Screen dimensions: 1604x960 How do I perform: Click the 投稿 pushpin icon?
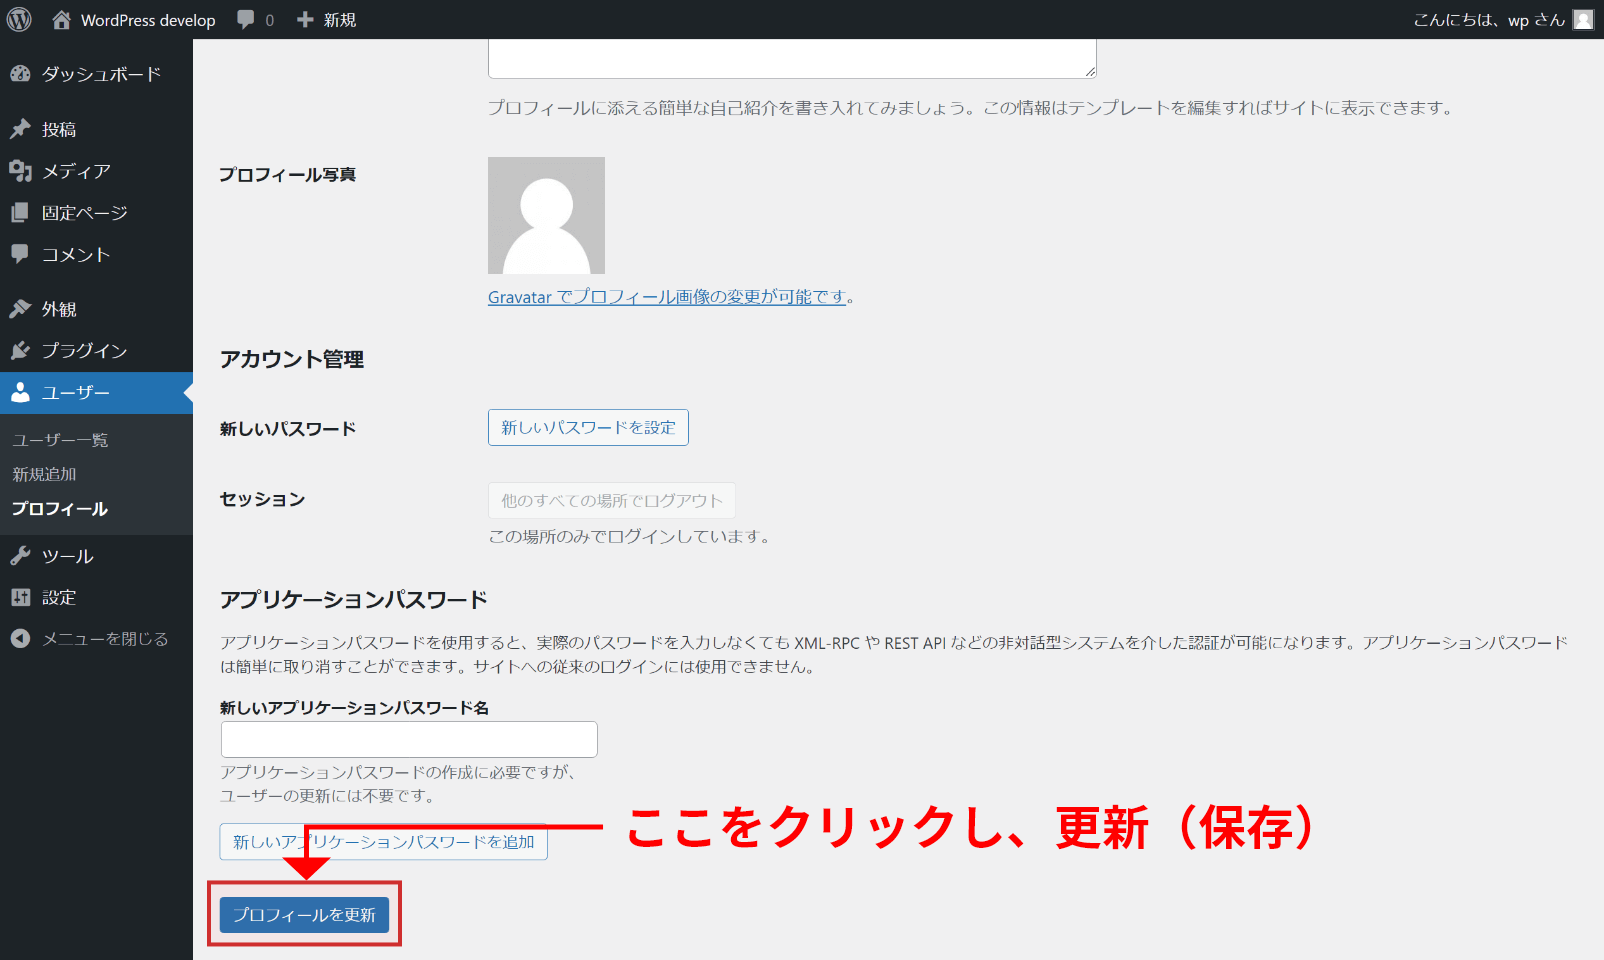pos(20,129)
